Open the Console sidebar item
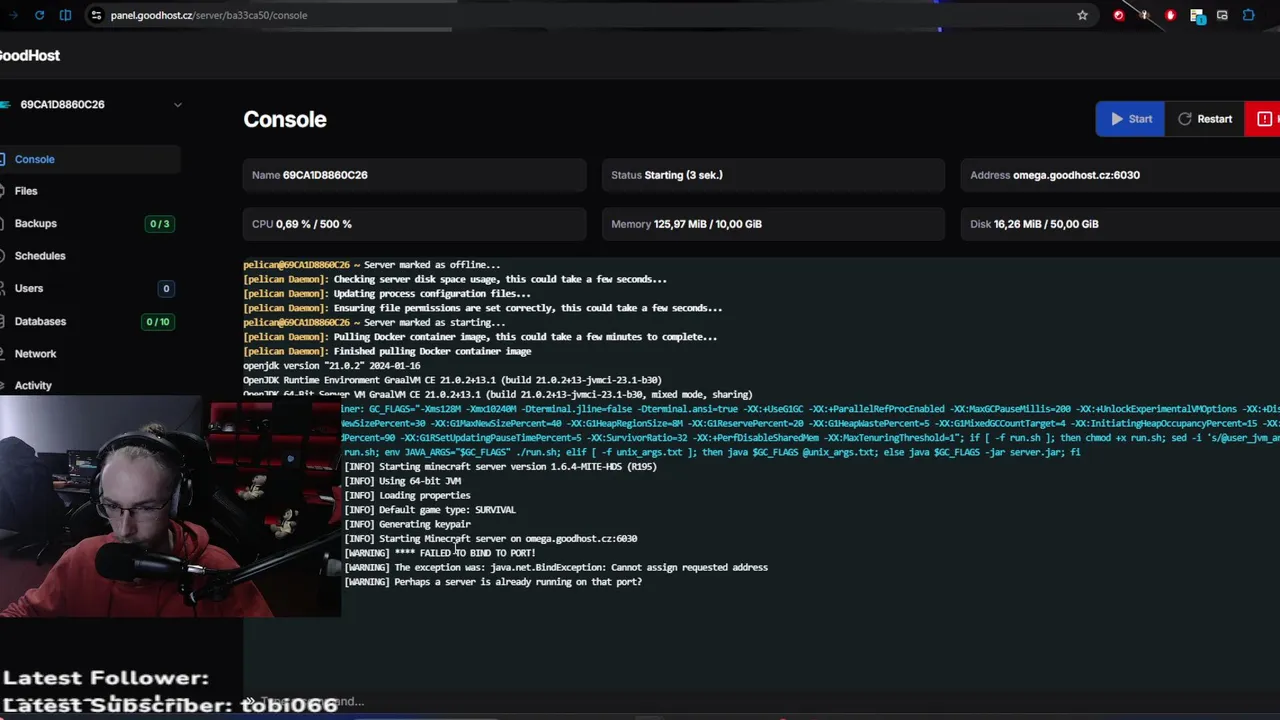 [90, 159]
